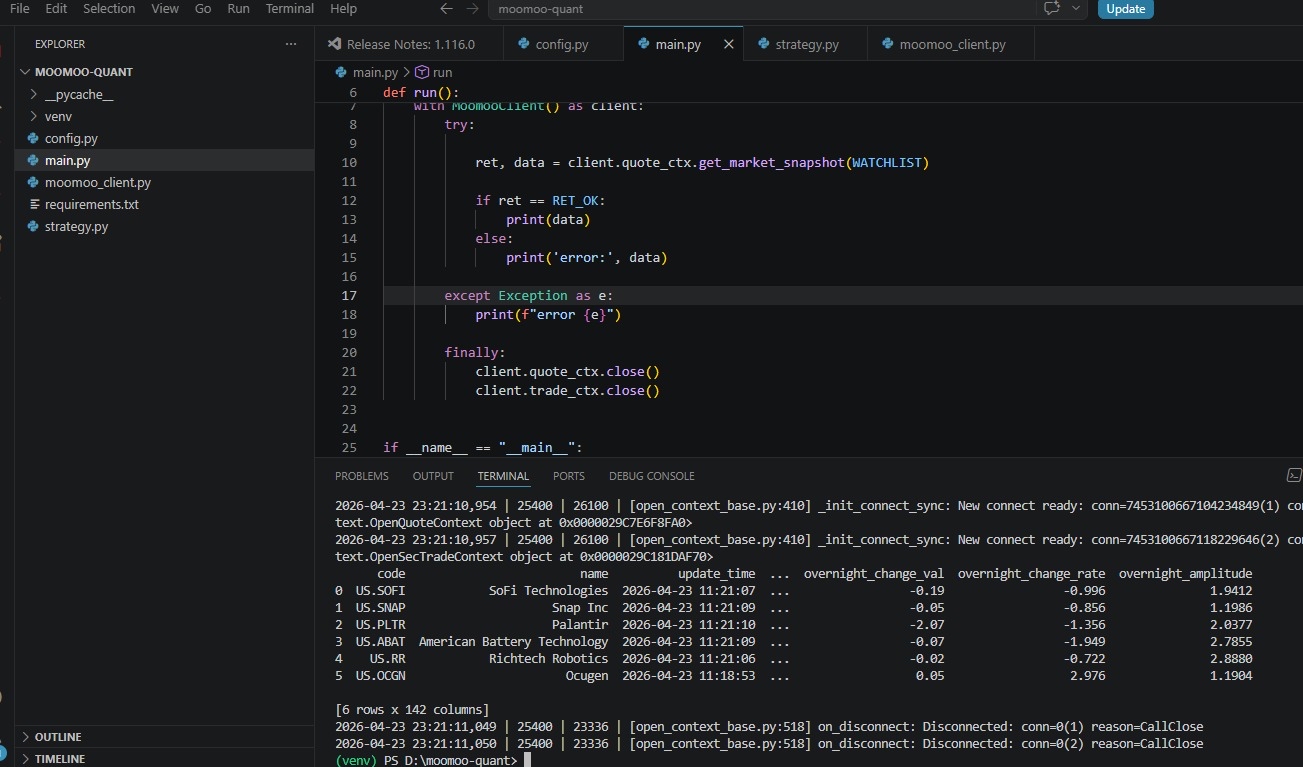This screenshot has height=767, width=1303.
Task: Open the View menu
Action: [x=165, y=8]
